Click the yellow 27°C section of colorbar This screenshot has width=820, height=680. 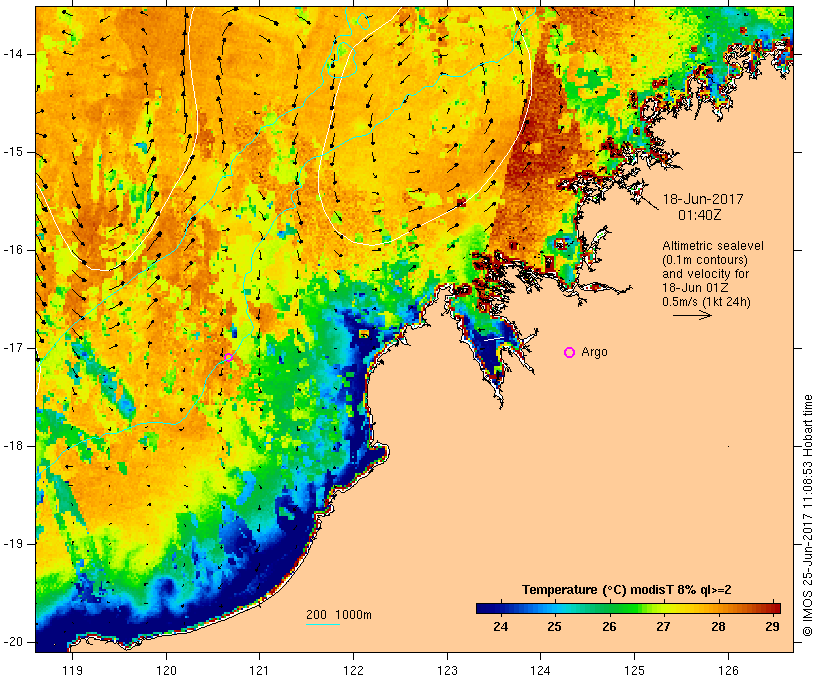(x=664, y=608)
